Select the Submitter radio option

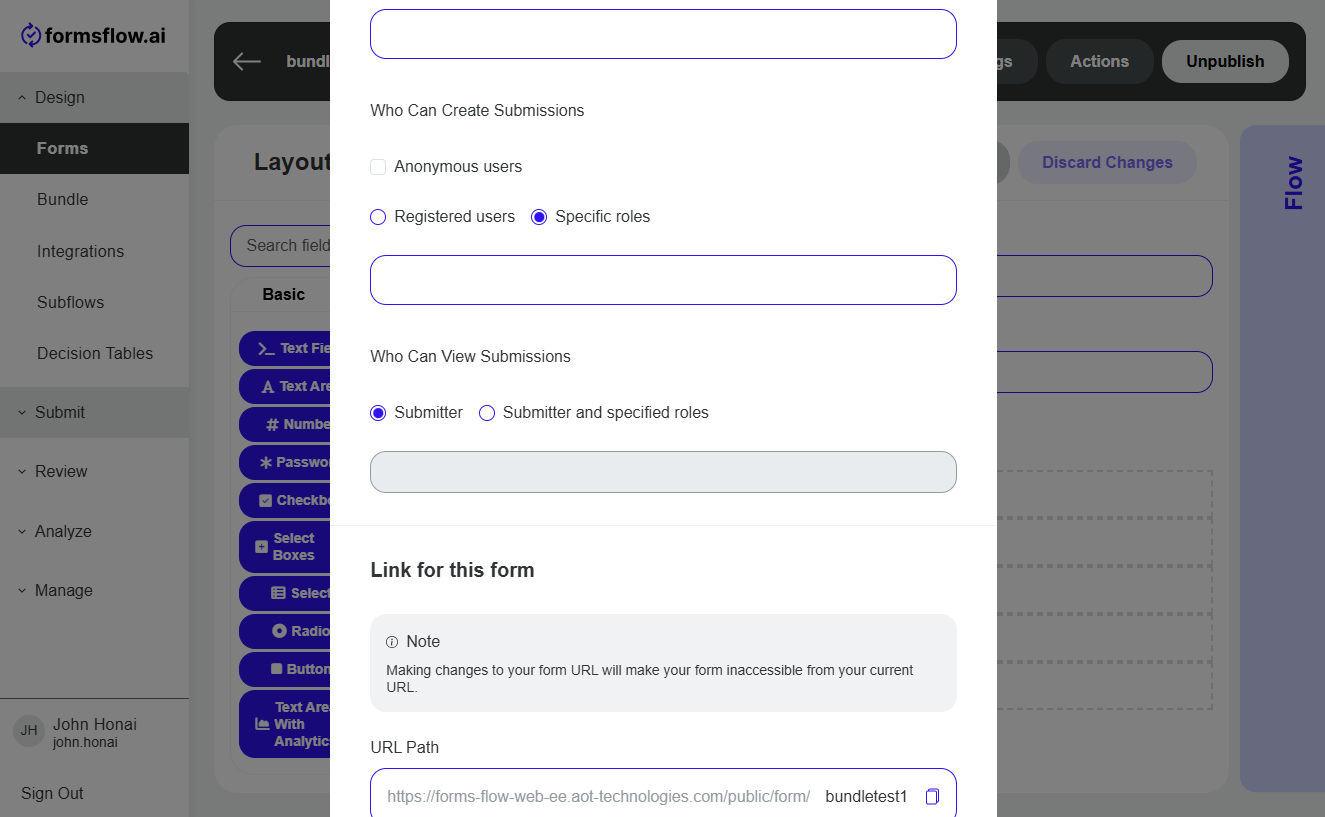click(x=378, y=413)
